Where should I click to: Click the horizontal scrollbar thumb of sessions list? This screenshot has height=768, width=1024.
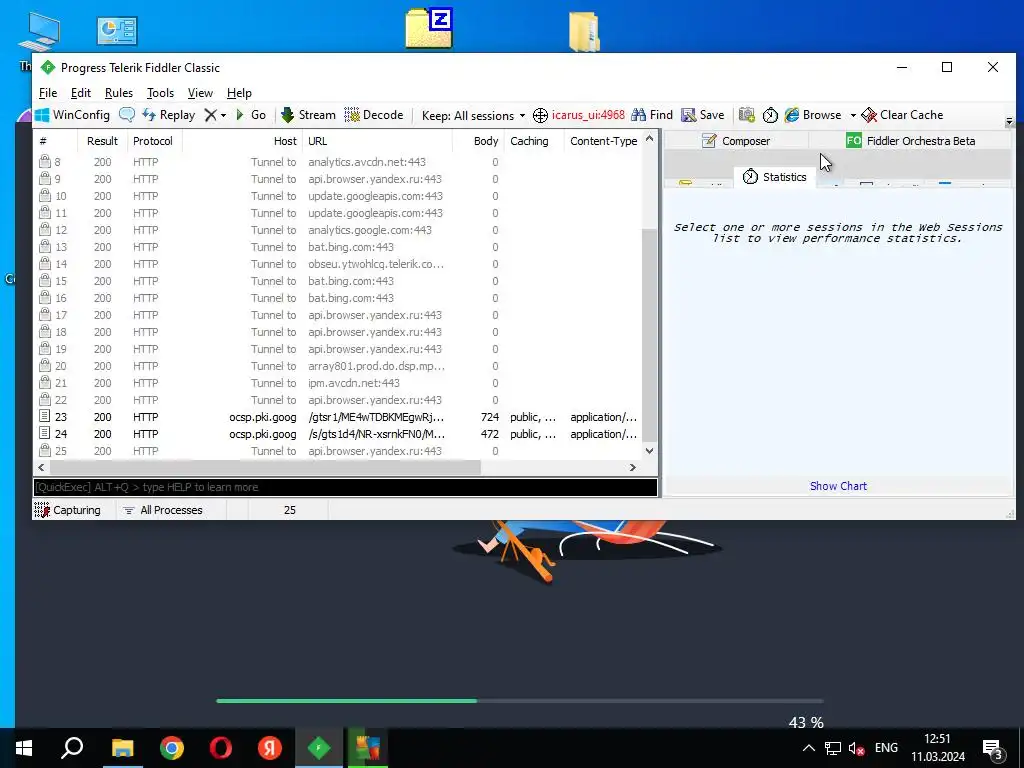(265, 468)
